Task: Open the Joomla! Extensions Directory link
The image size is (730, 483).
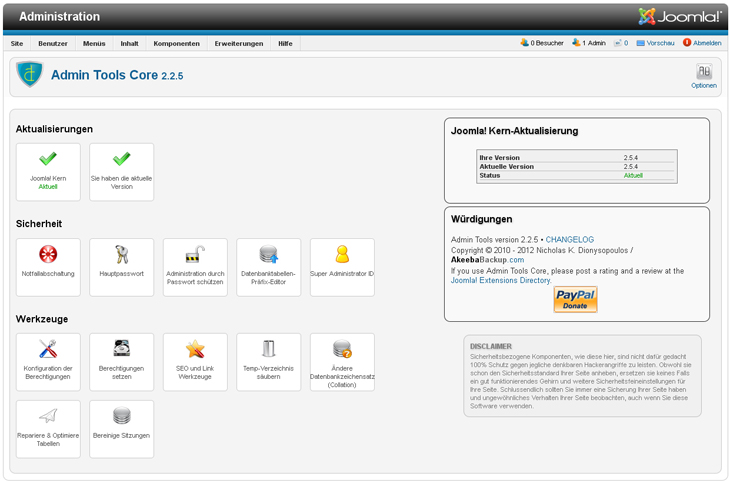Action: pos(500,280)
